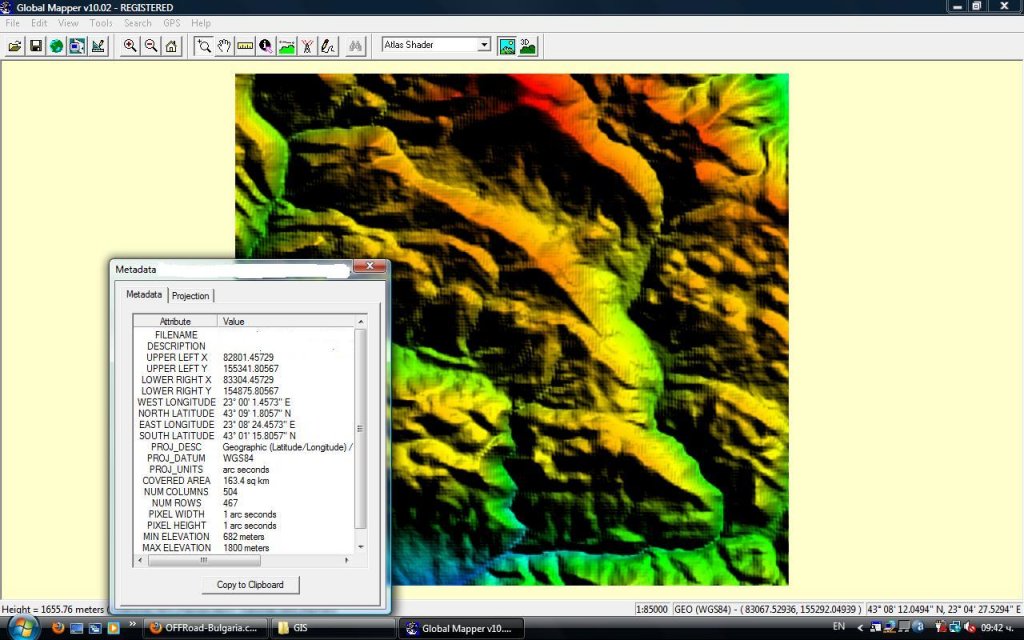Show the 3D view button
The image size is (1024, 640).
527,45
